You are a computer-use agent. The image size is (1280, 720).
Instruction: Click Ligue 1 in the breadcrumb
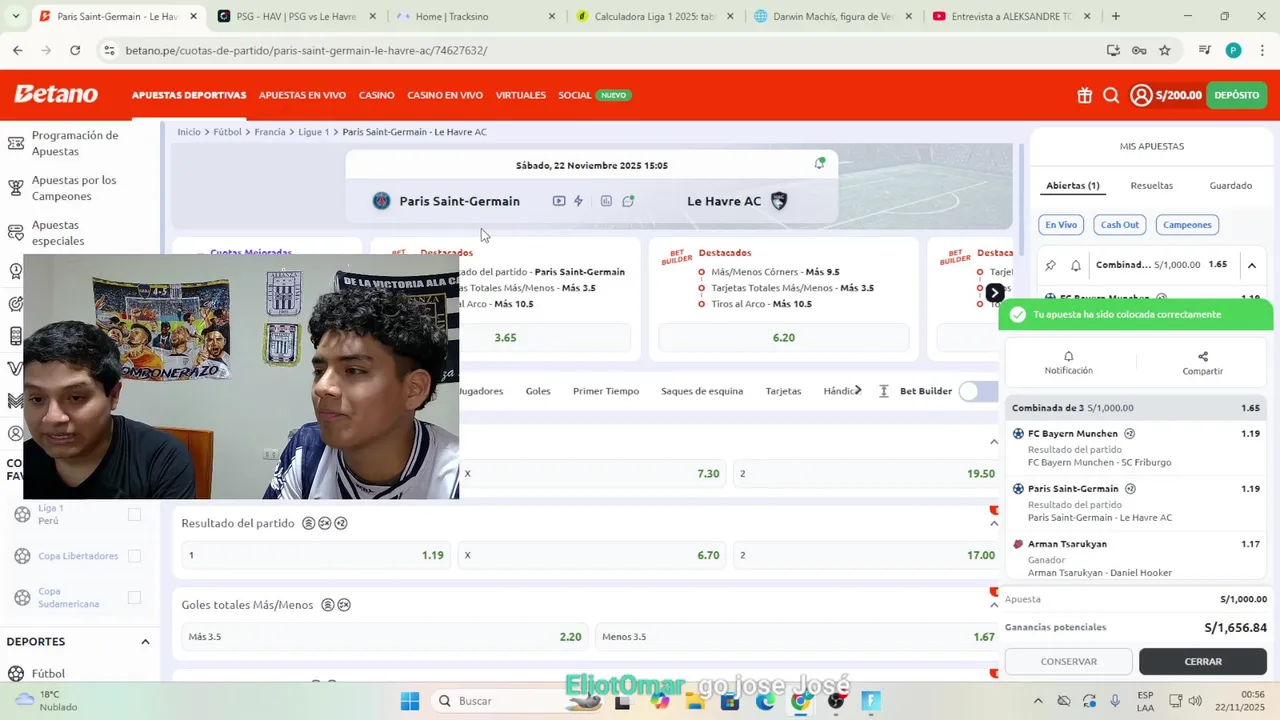tap(313, 132)
